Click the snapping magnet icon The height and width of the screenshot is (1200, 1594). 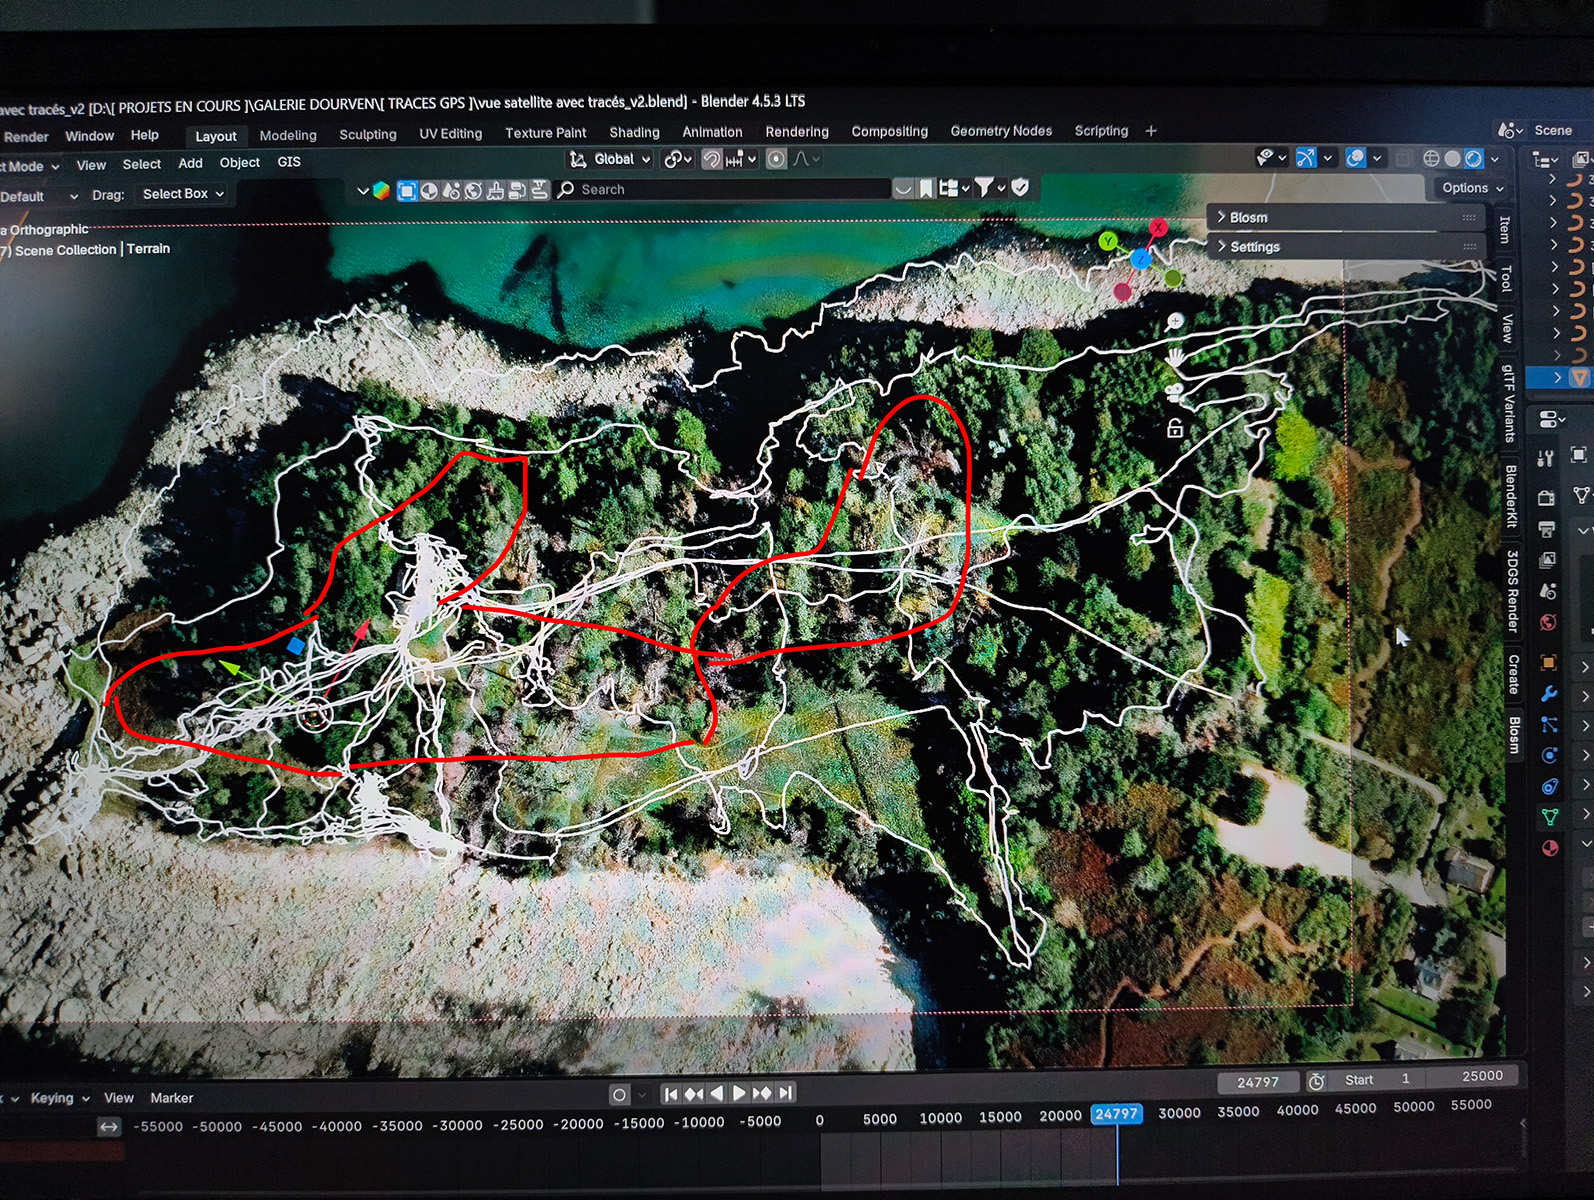pos(711,160)
